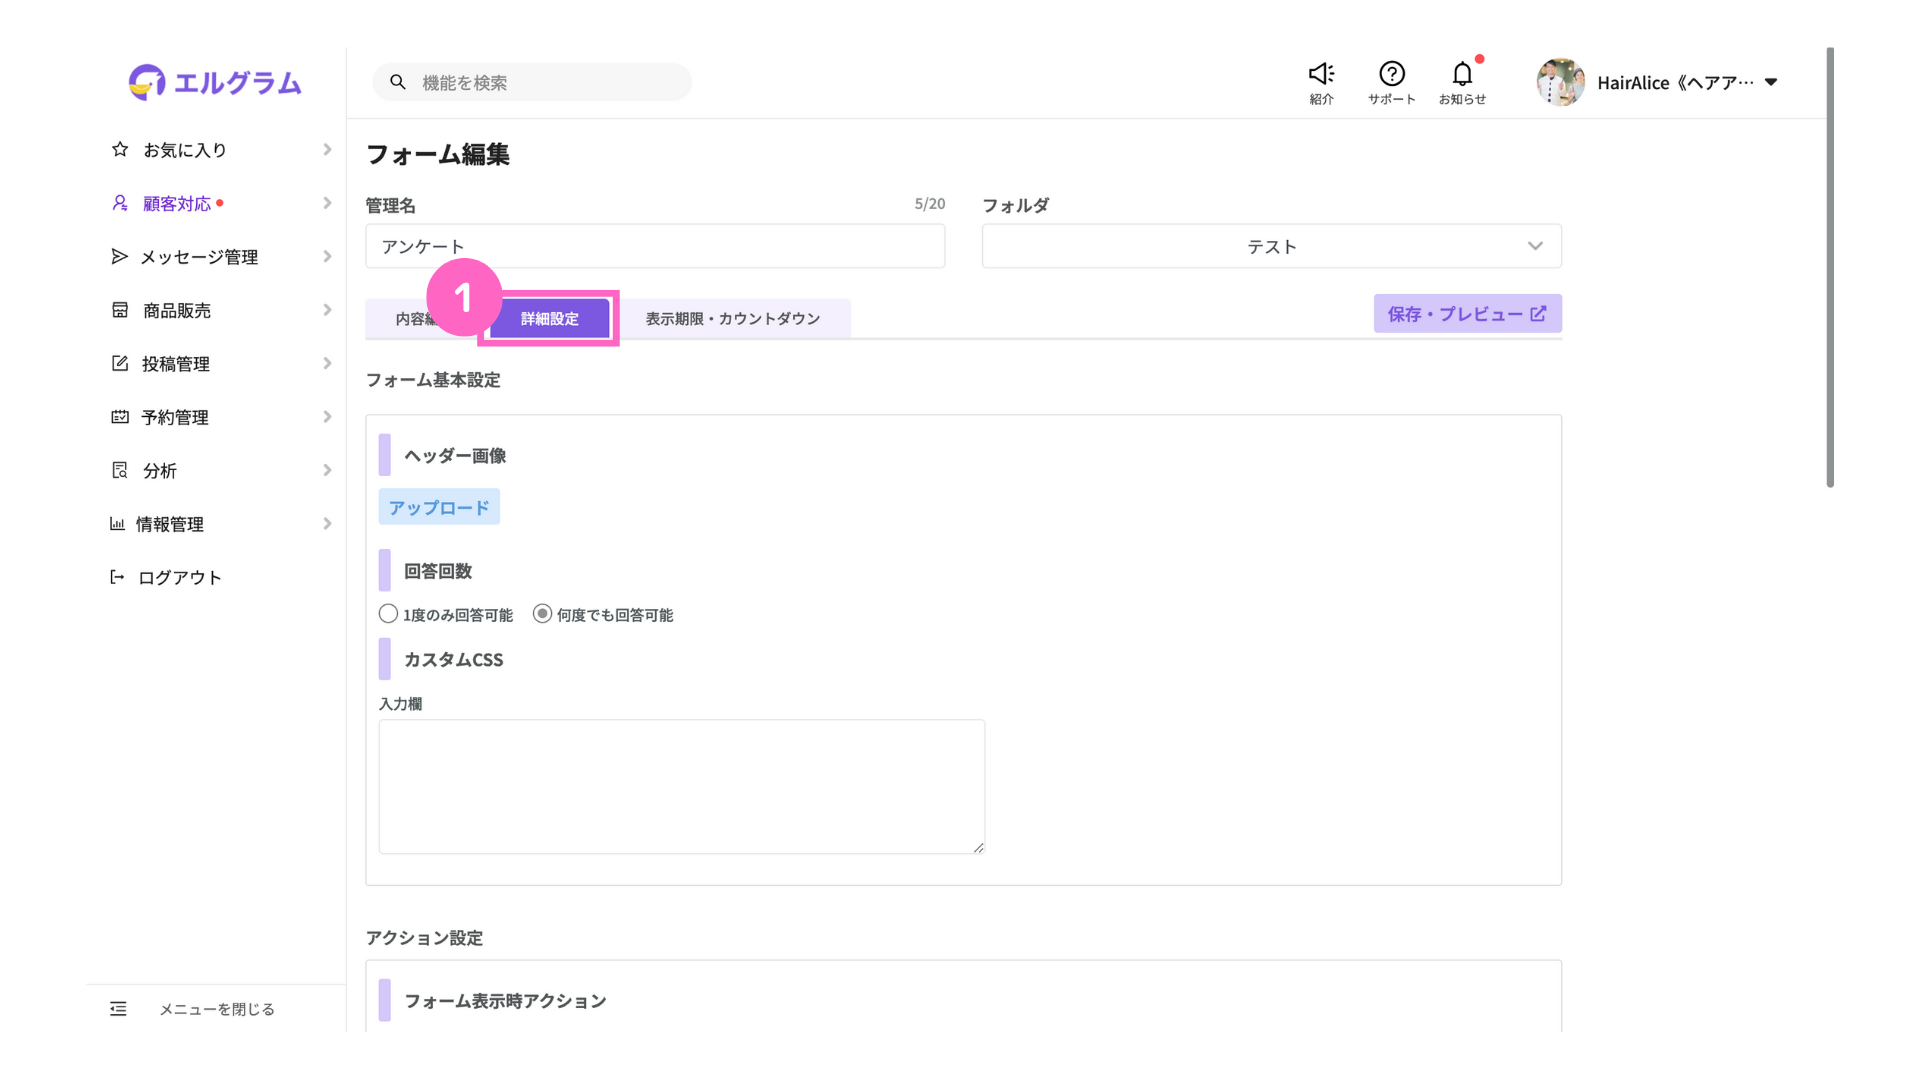The height and width of the screenshot is (1080, 1920).
Task: Click the 管理名 field containing アンケート
Action: tap(655, 246)
